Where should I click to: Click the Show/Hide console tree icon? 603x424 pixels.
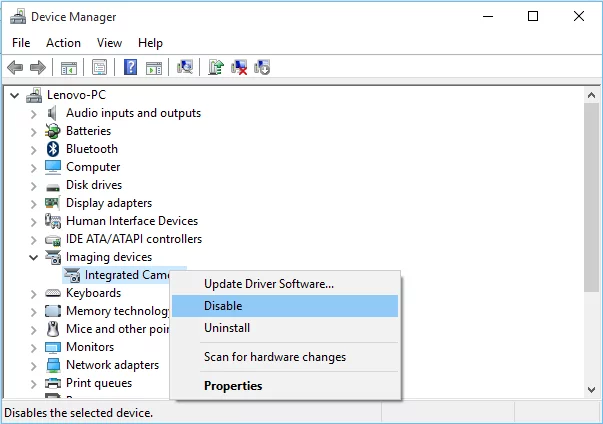tap(69, 67)
